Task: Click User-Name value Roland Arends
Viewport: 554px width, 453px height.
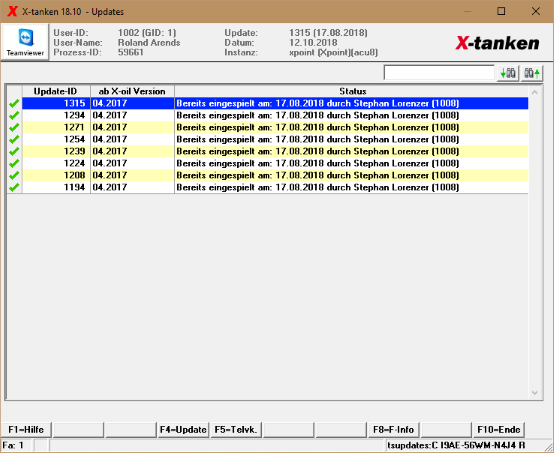Action: 149,43
